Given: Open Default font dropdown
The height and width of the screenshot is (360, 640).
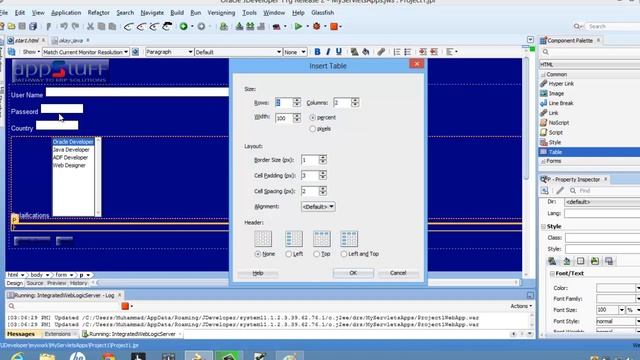Looking at the screenshot, I should pyautogui.click(x=238, y=52).
